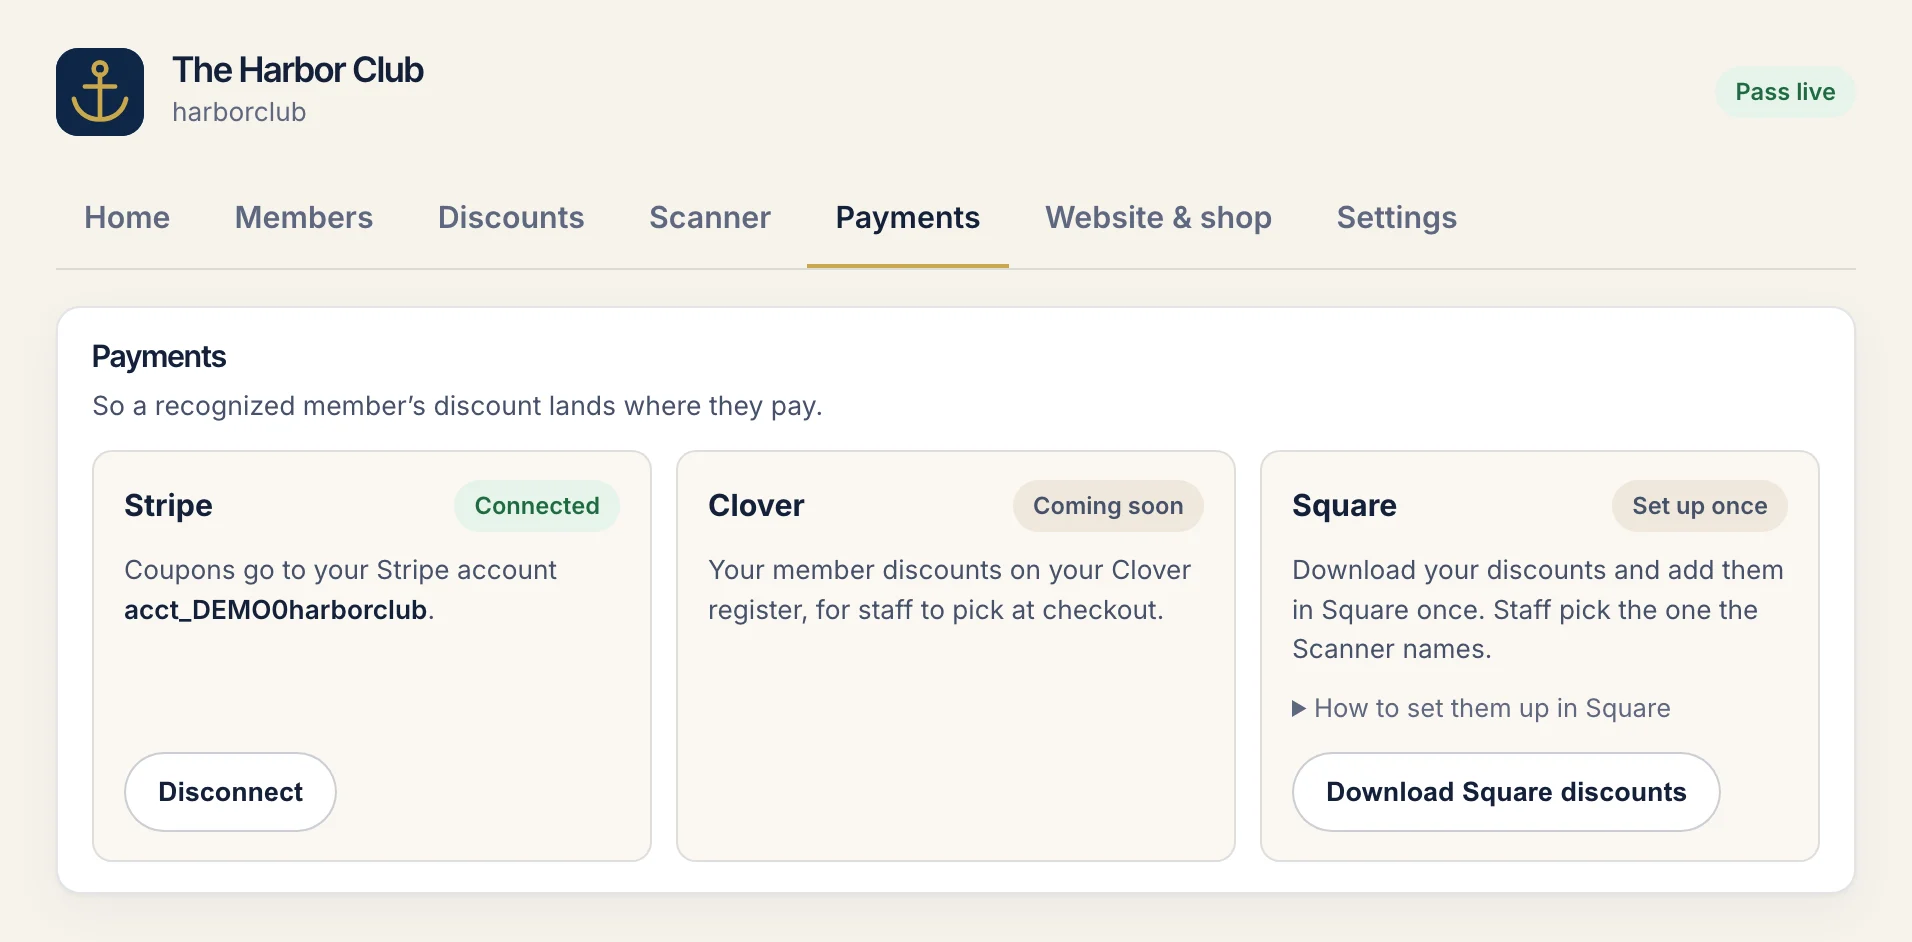Image resolution: width=1912 pixels, height=942 pixels.
Task: Navigate to the Settings tab
Action: tap(1397, 218)
